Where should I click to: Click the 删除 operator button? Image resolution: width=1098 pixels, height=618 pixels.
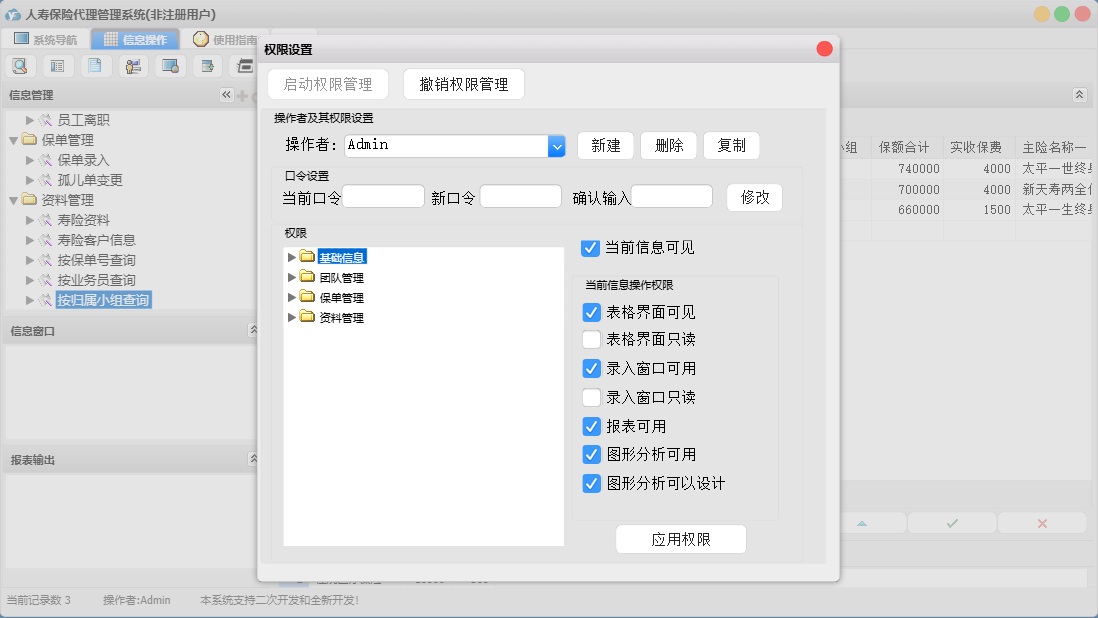click(x=669, y=146)
